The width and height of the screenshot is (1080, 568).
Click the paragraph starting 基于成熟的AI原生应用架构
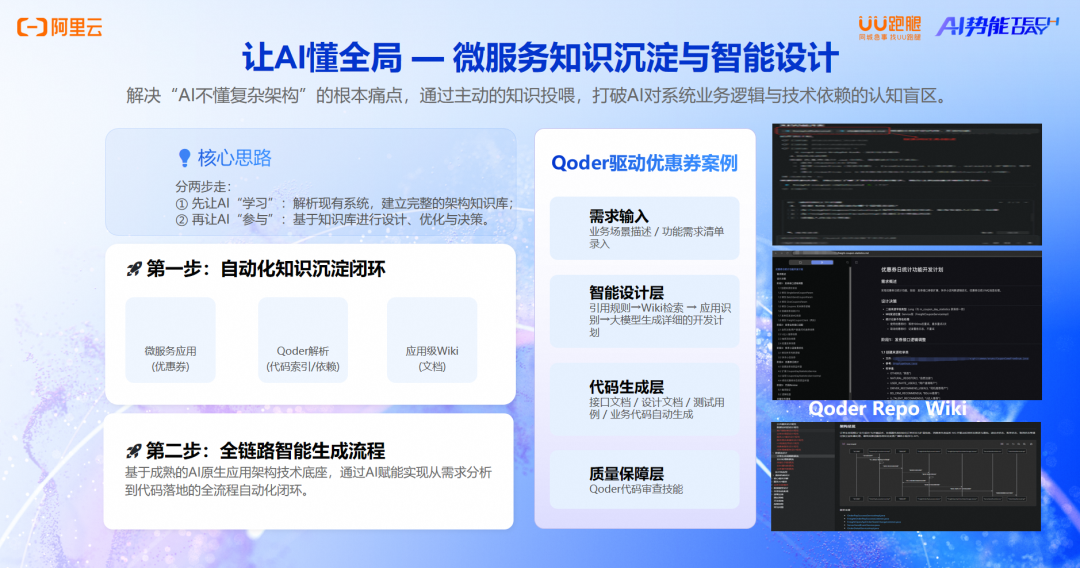coord(308,481)
